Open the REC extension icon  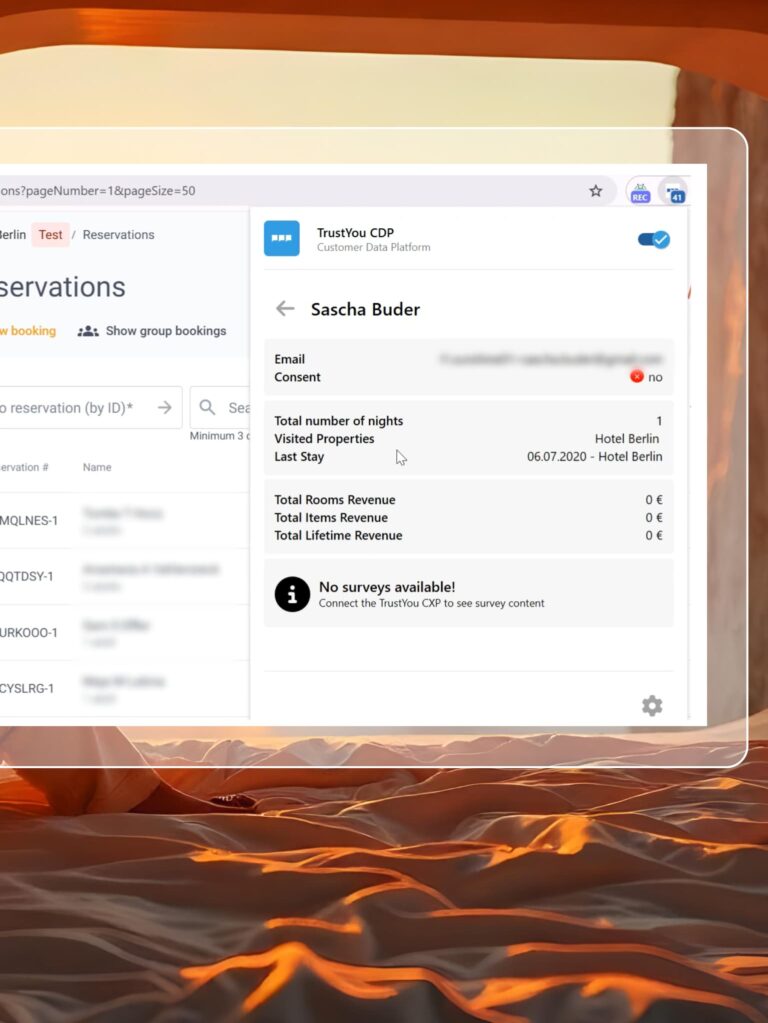[640, 193]
